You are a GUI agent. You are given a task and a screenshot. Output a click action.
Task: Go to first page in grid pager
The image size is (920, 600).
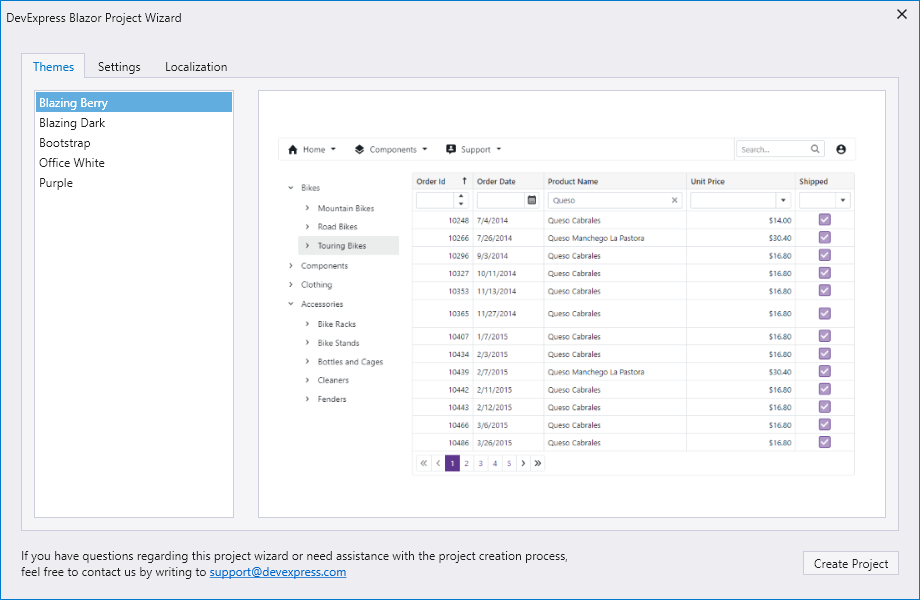pyautogui.click(x=424, y=463)
